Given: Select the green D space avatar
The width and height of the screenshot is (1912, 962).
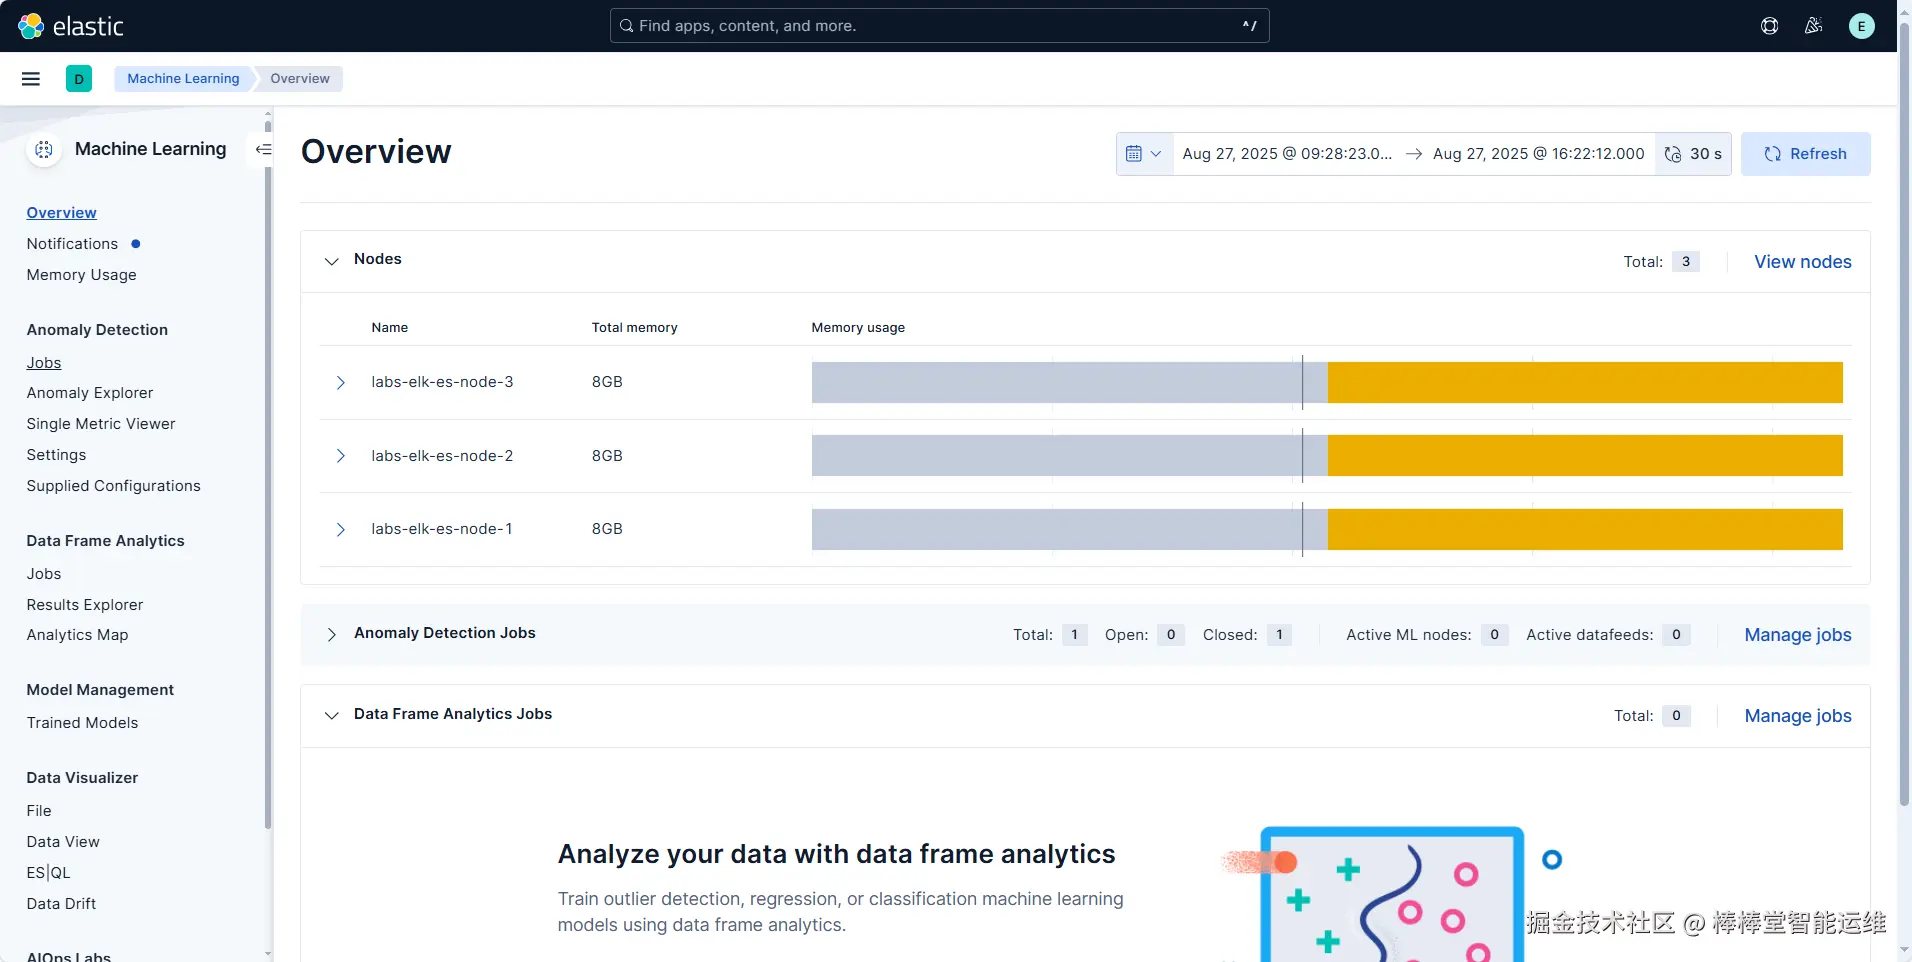Looking at the screenshot, I should click(x=79, y=79).
